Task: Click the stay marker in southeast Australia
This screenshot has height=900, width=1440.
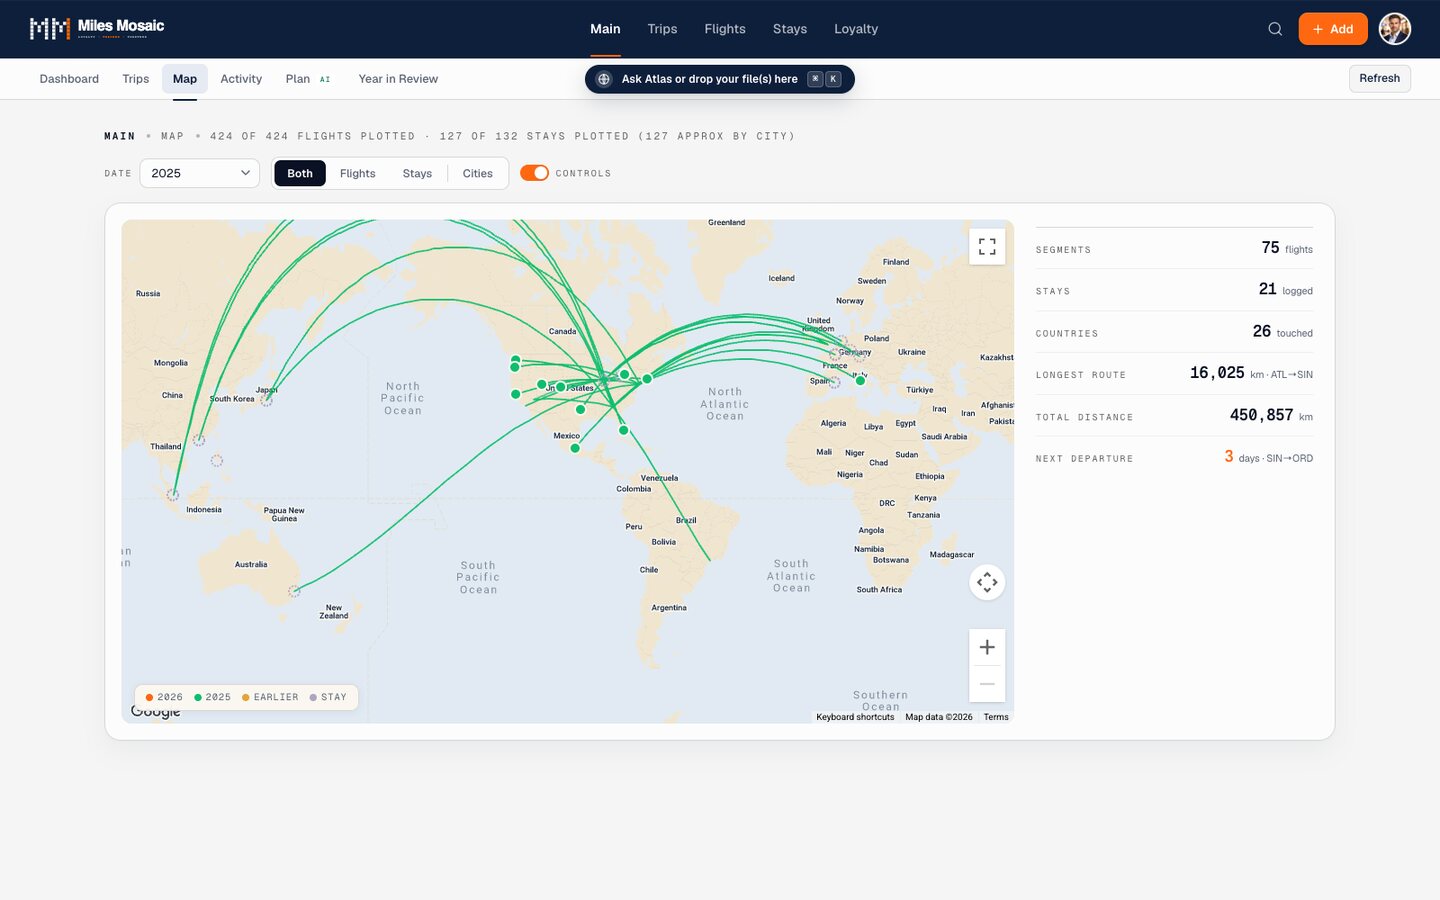Action: [294, 591]
